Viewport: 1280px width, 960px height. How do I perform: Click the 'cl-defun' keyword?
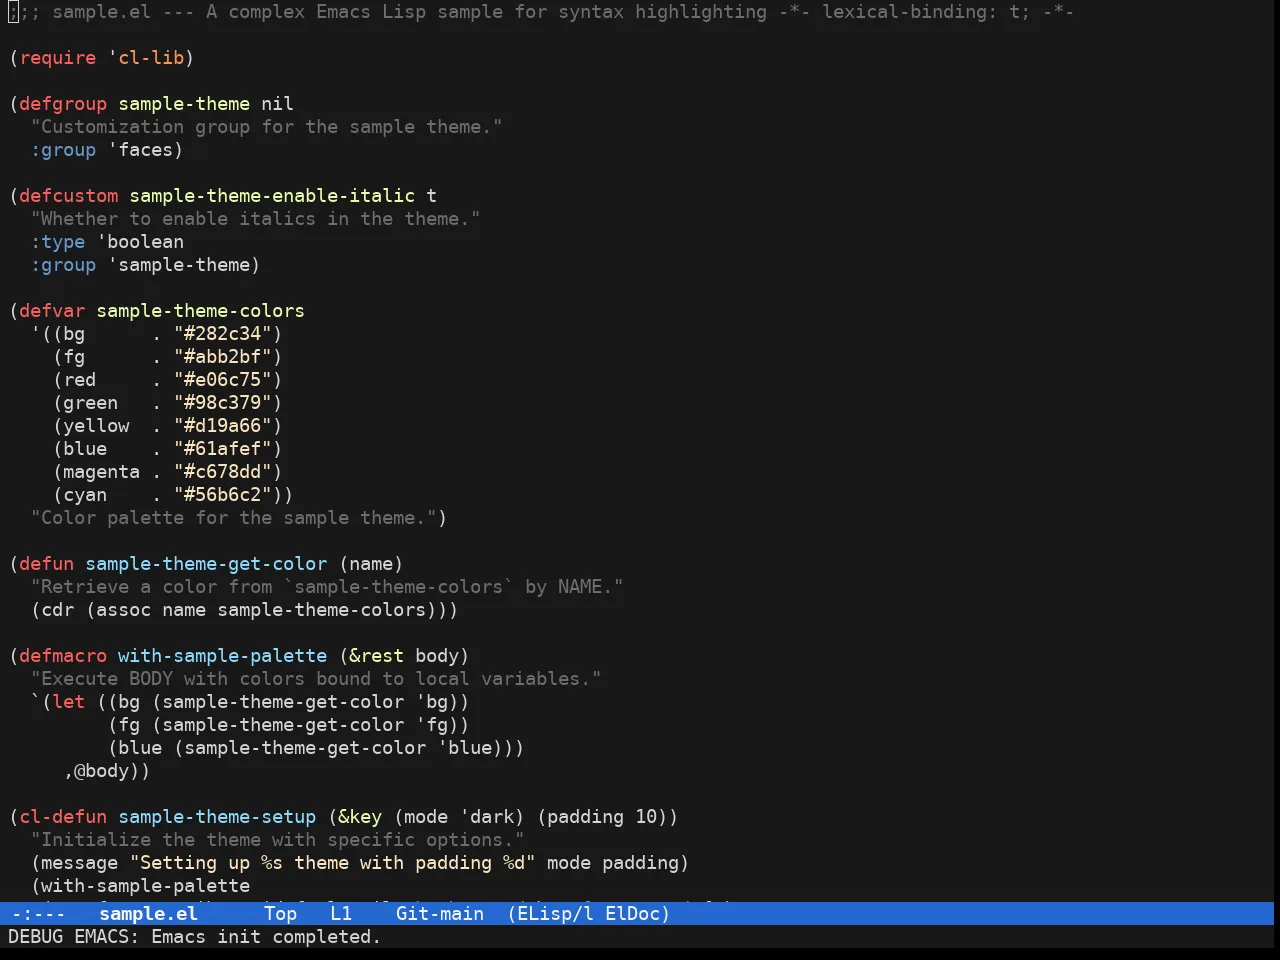(x=63, y=817)
